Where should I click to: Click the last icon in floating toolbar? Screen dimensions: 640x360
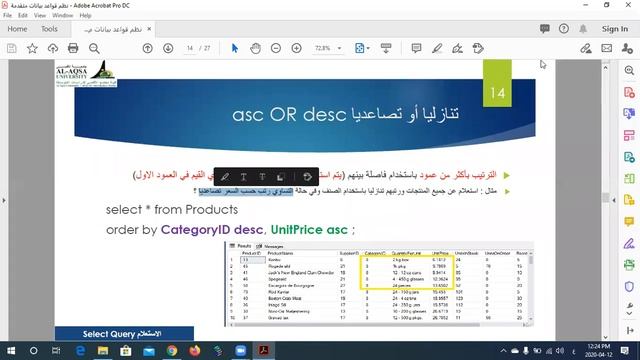coord(308,177)
